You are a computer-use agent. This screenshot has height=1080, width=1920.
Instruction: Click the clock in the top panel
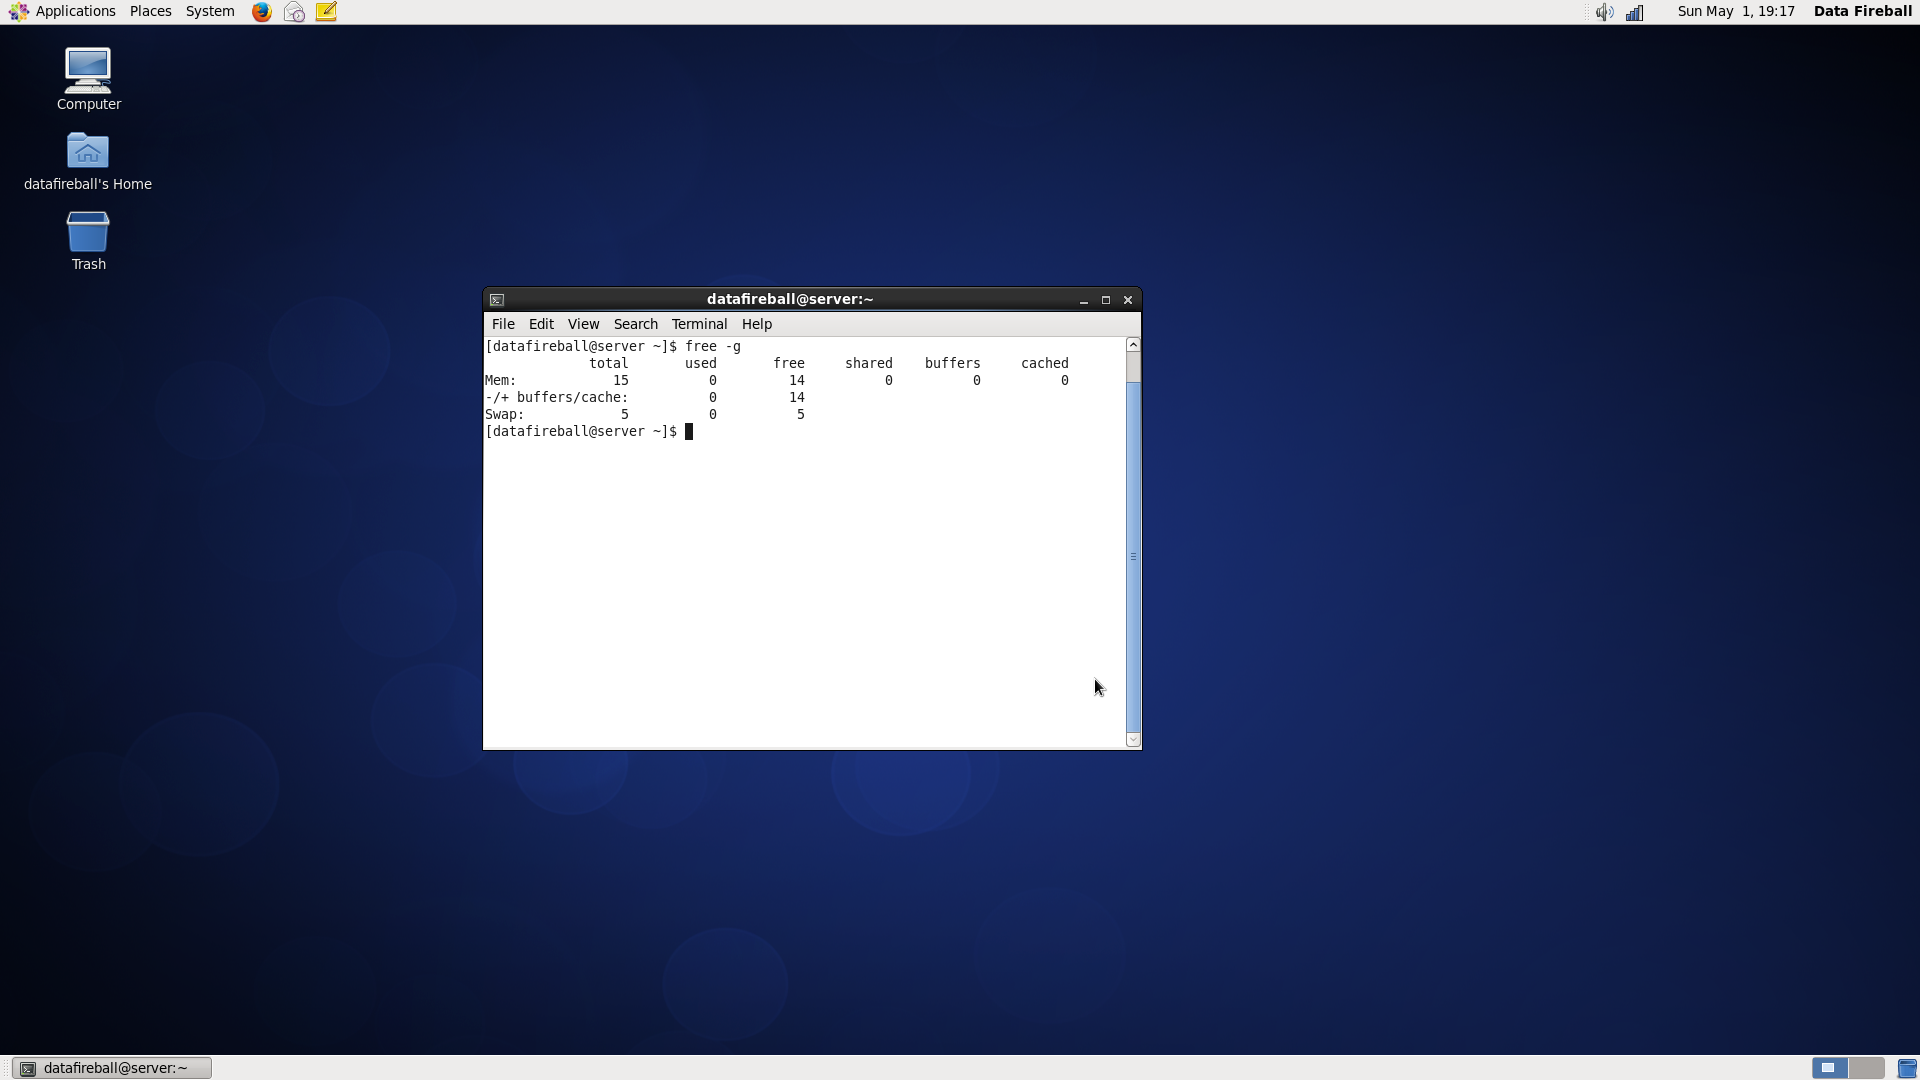tap(1735, 11)
